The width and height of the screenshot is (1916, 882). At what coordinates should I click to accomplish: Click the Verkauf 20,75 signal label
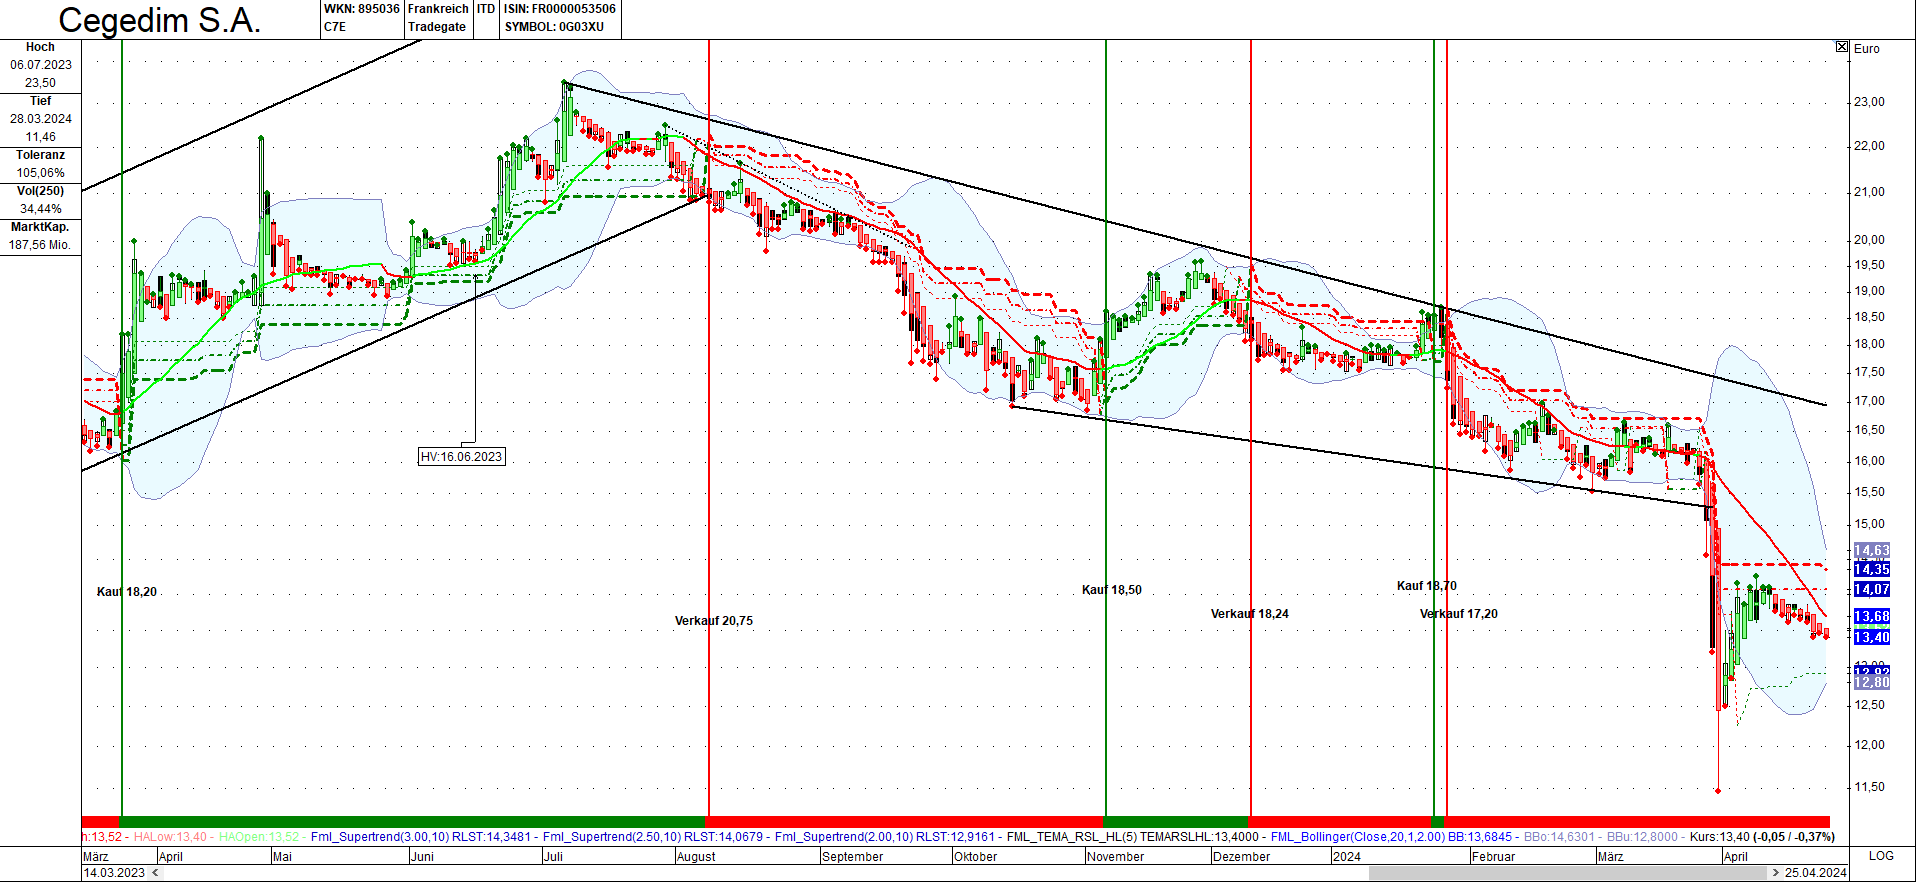point(714,621)
